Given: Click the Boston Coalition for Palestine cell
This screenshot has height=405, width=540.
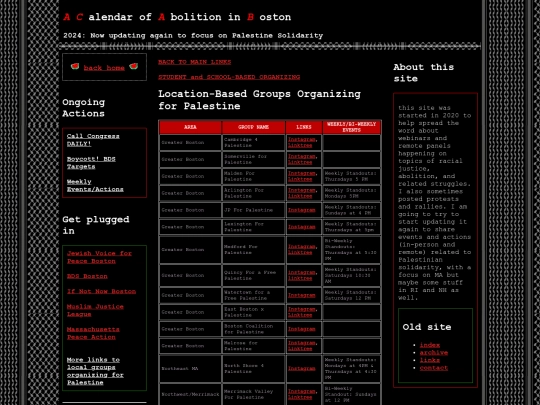Looking at the screenshot, I should pos(253,329).
